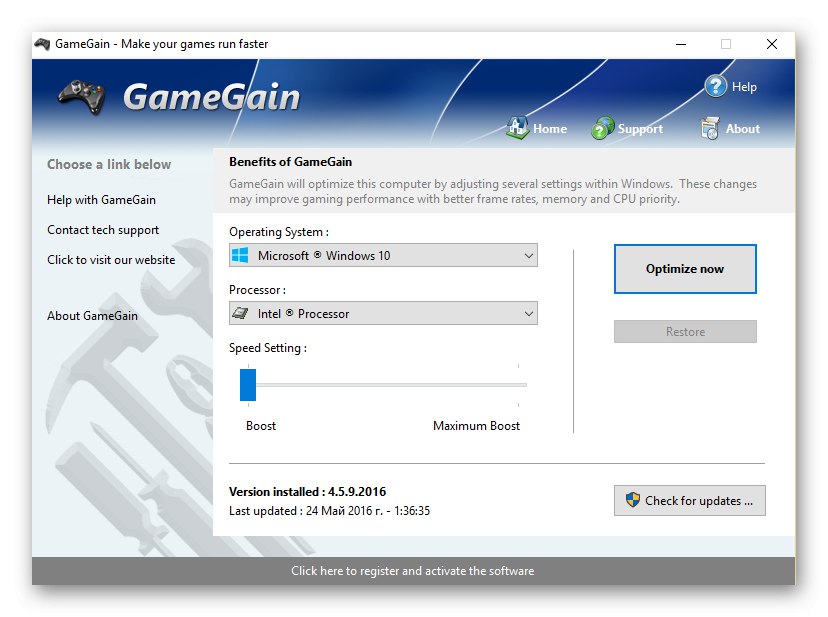Click the Operating System label
This screenshot has width=828, height=617.
[279, 232]
